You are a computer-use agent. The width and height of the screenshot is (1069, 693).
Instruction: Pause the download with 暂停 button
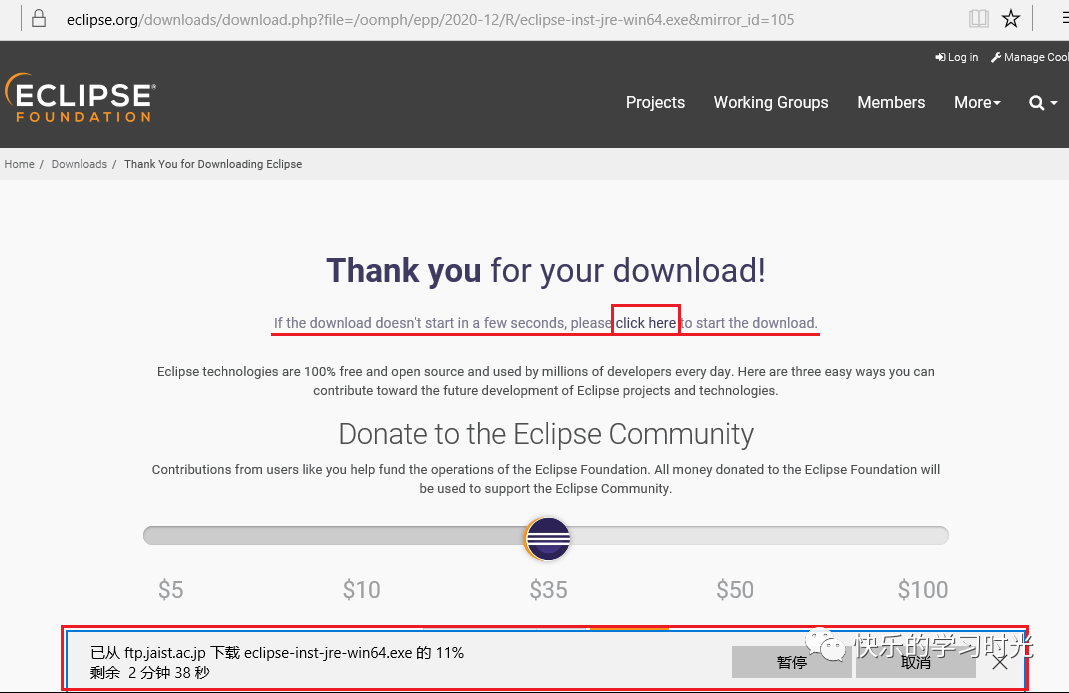click(x=791, y=662)
